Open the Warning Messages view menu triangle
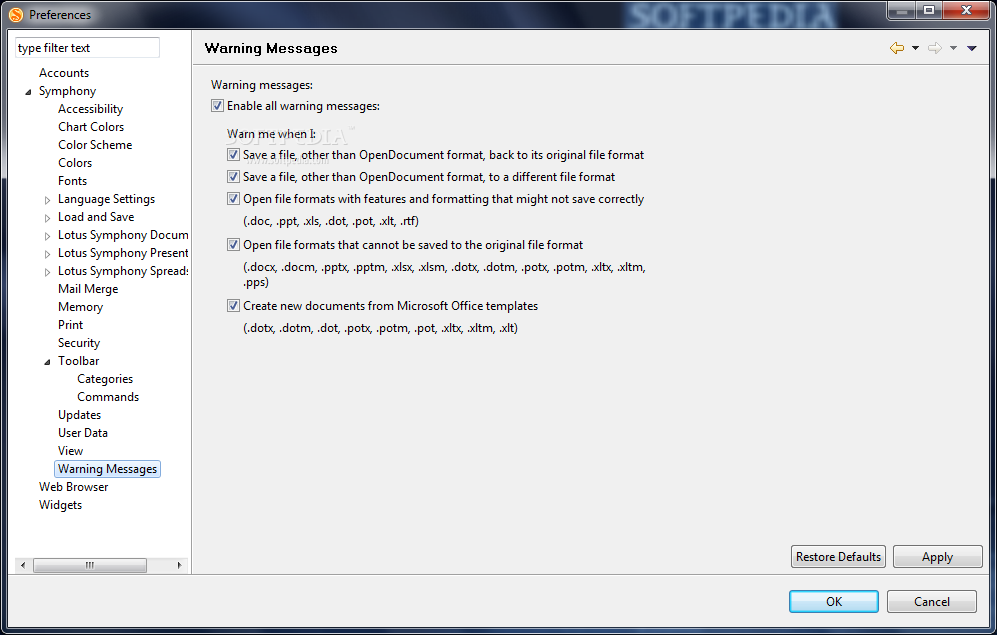Viewport: 997px width, 635px height. [x=972, y=48]
